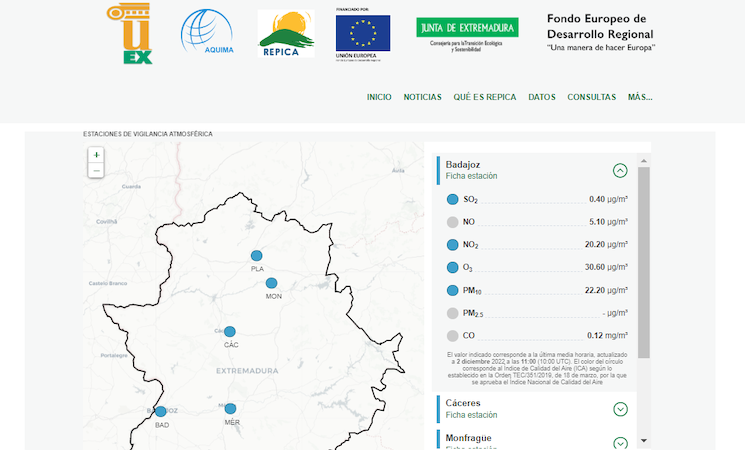Image resolution: width=745 pixels, height=450 pixels.
Task: Open Ficha estación link under Cáceres
Action: pos(471,414)
